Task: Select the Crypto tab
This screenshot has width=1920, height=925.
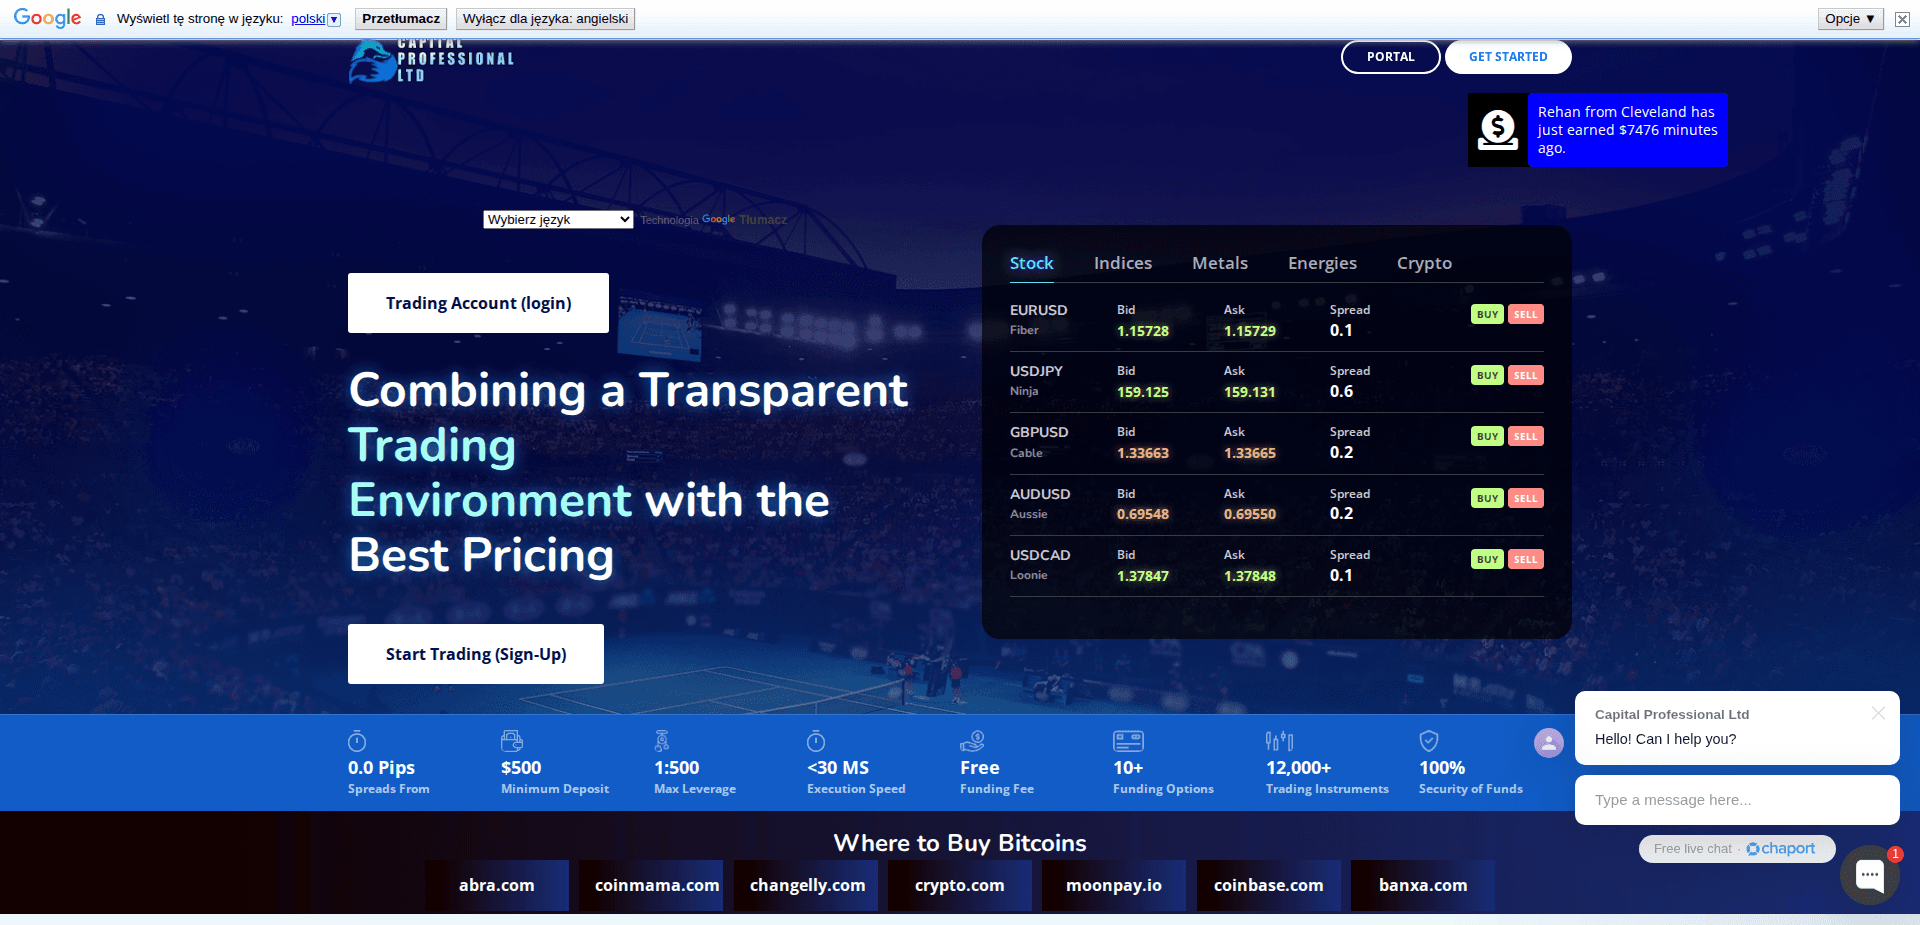Action: coord(1423,263)
